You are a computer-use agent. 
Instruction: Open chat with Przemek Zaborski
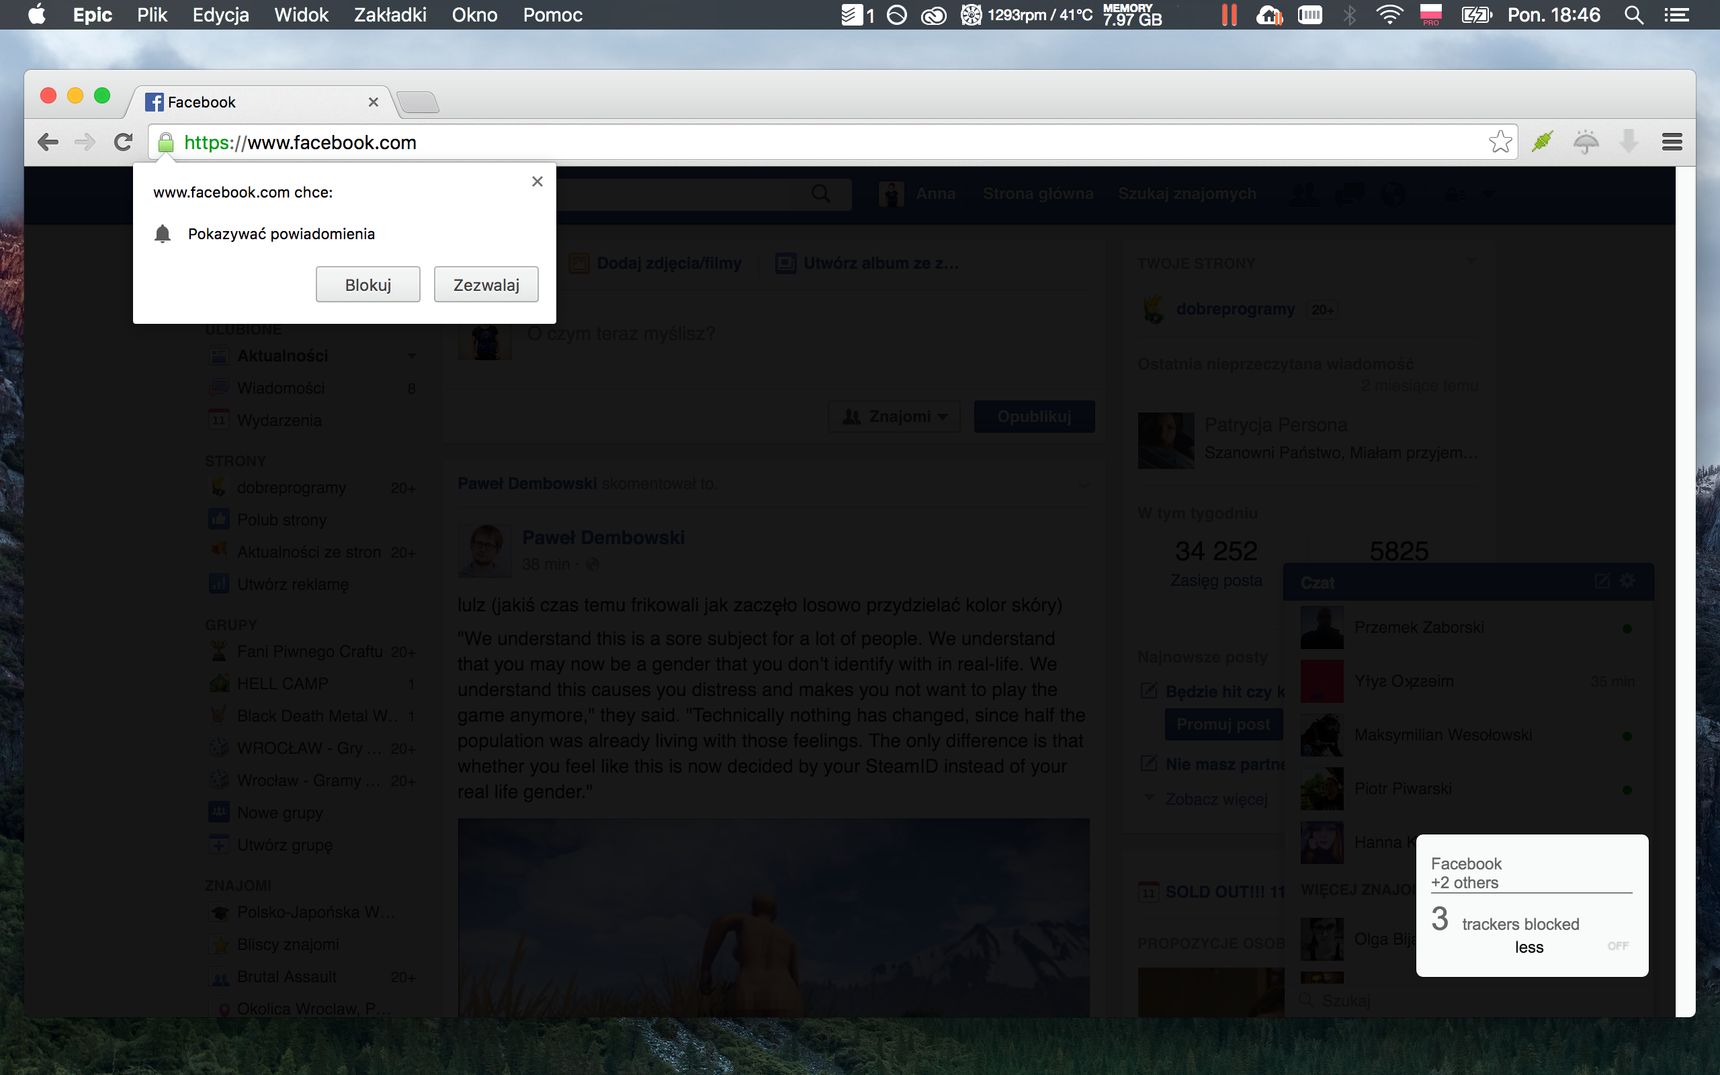pyautogui.click(x=1468, y=628)
